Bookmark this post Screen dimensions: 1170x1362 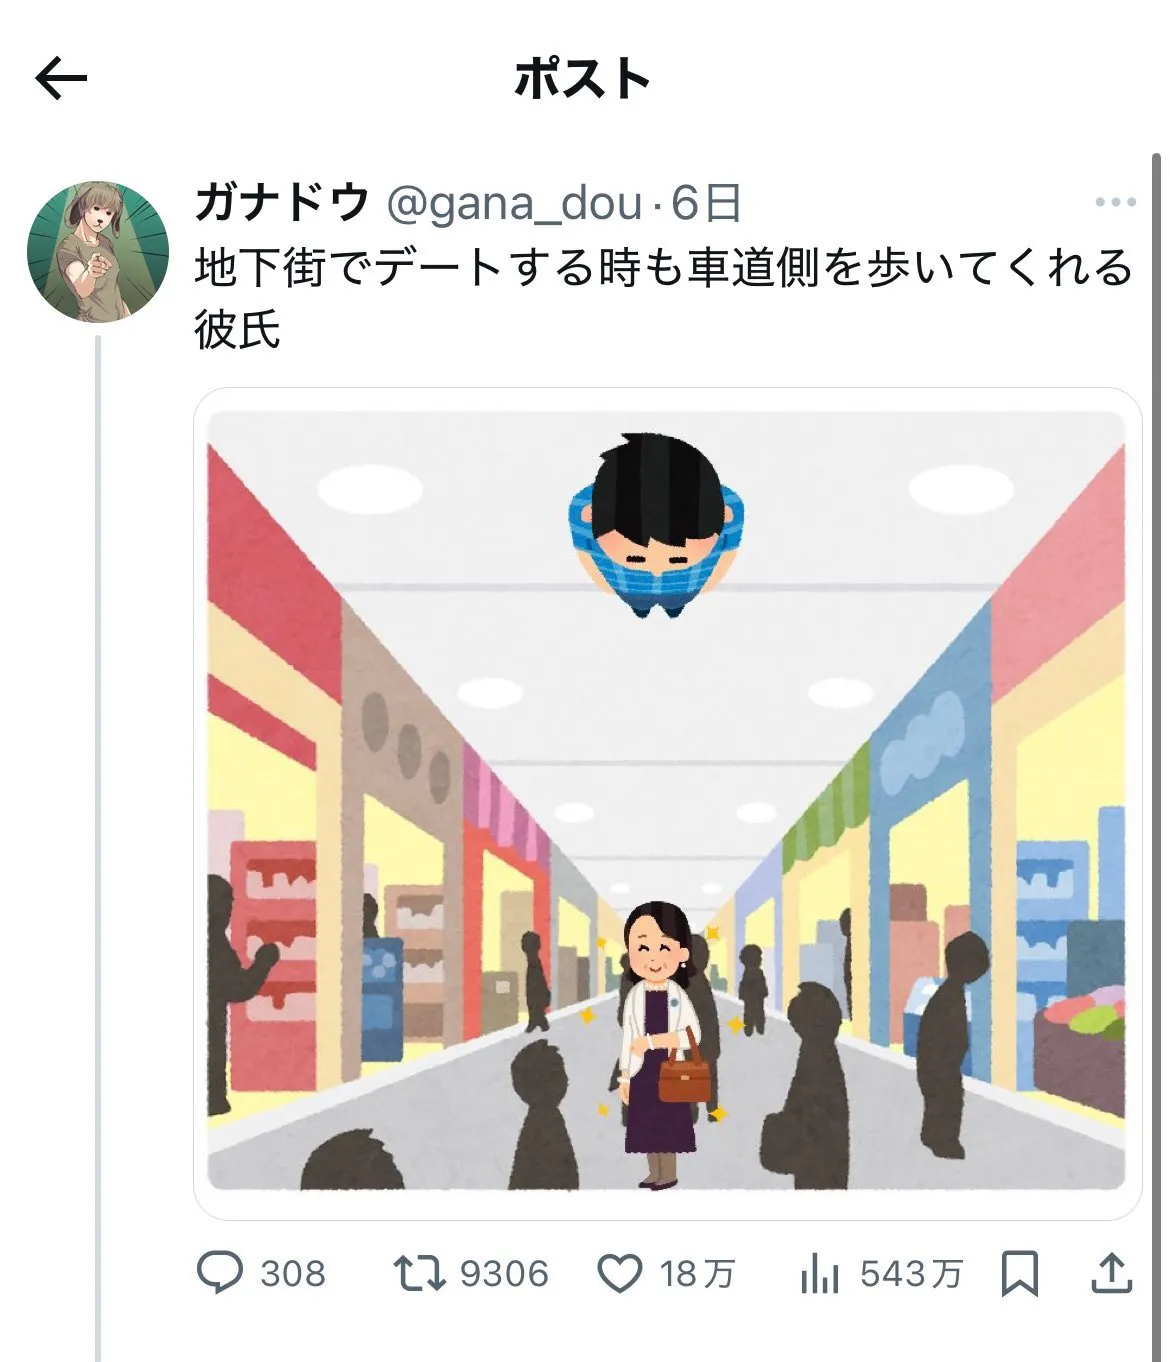tap(1019, 1273)
